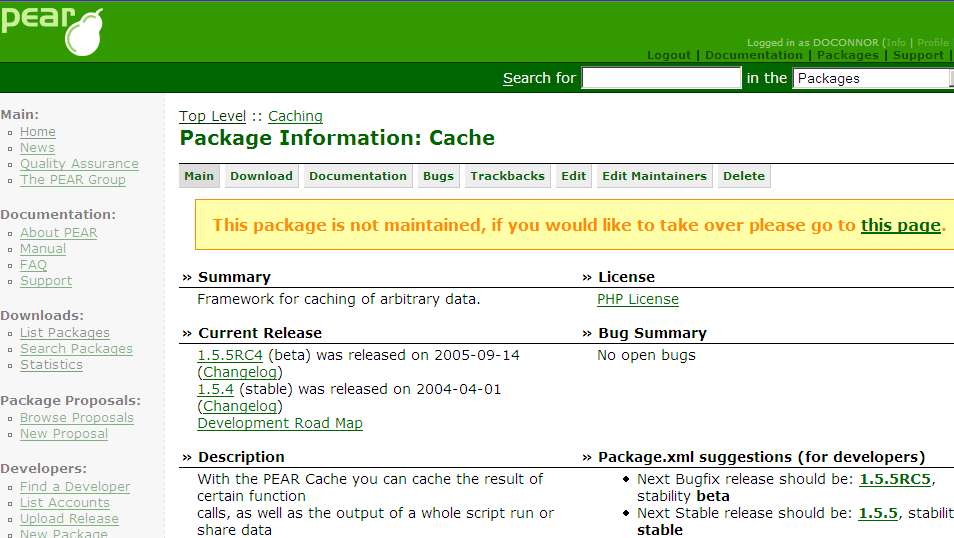The height and width of the screenshot is (538, 954).
Task: Open Browse Proposals sidebar link
Action: coord(77,418)
